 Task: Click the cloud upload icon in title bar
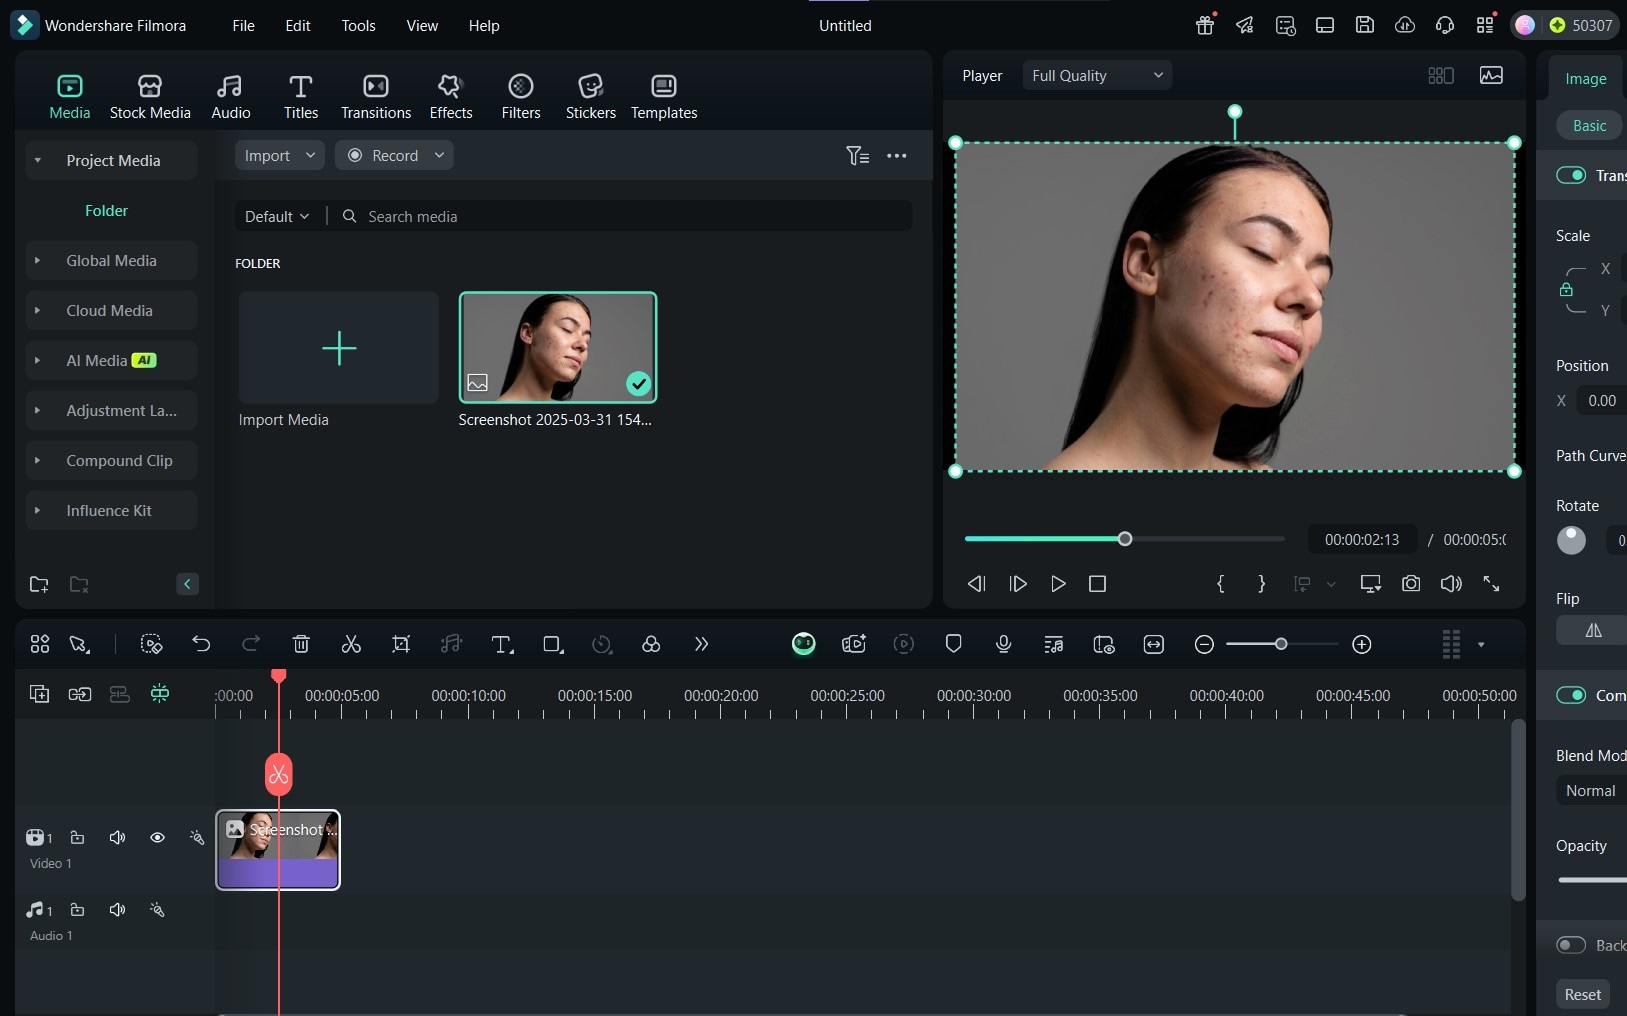pos(1405,26)
